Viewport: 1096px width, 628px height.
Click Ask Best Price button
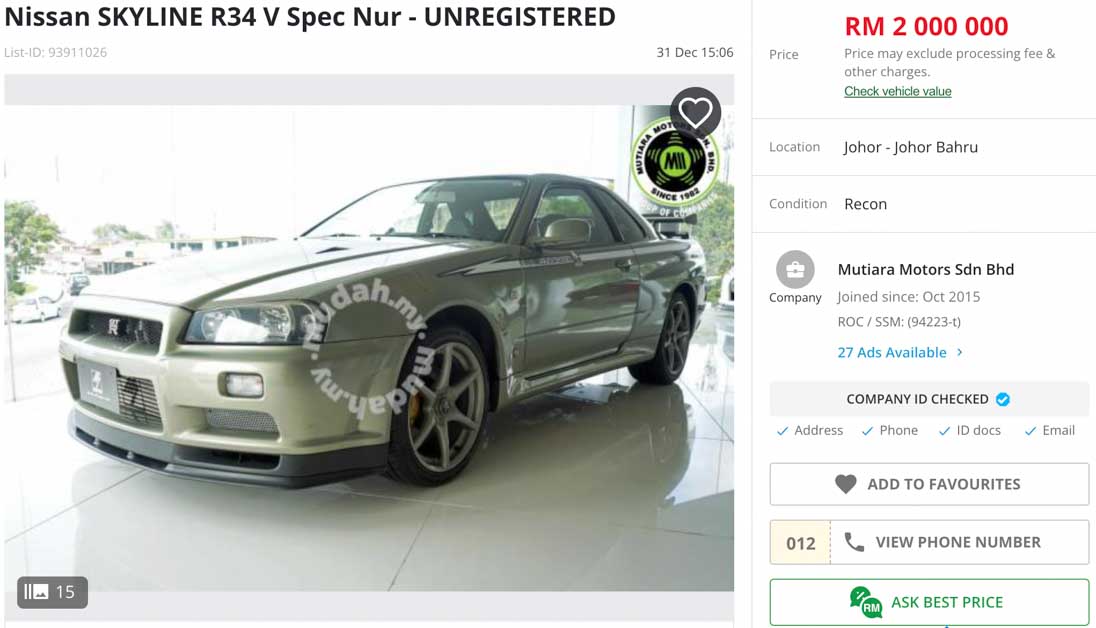pyautogui.click(x=929, y=602)
